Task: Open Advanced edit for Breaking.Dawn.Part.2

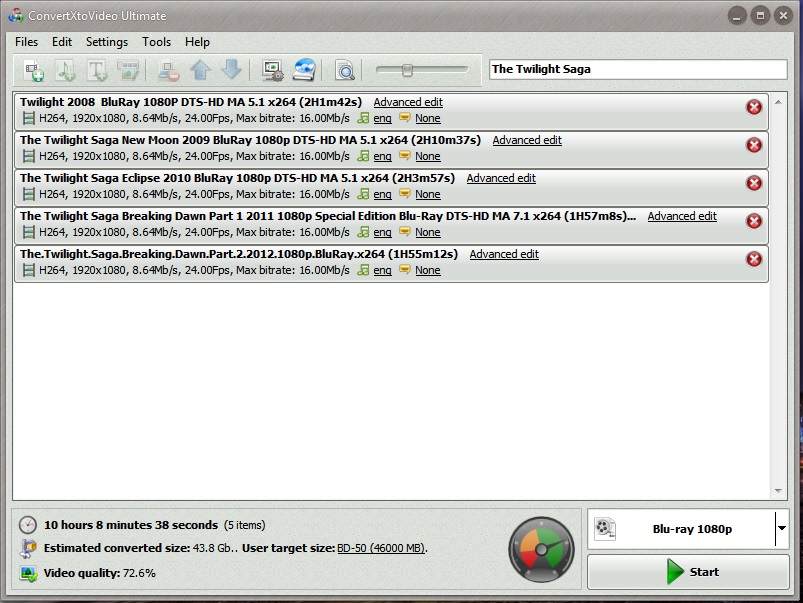Action: [x=504, y=254]
